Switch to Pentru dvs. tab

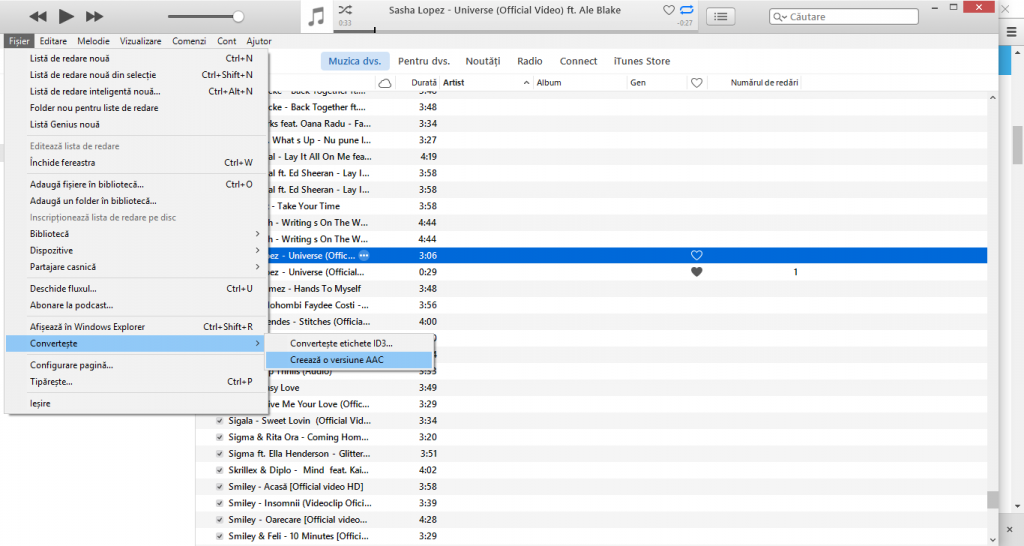[x=424, y=61]
